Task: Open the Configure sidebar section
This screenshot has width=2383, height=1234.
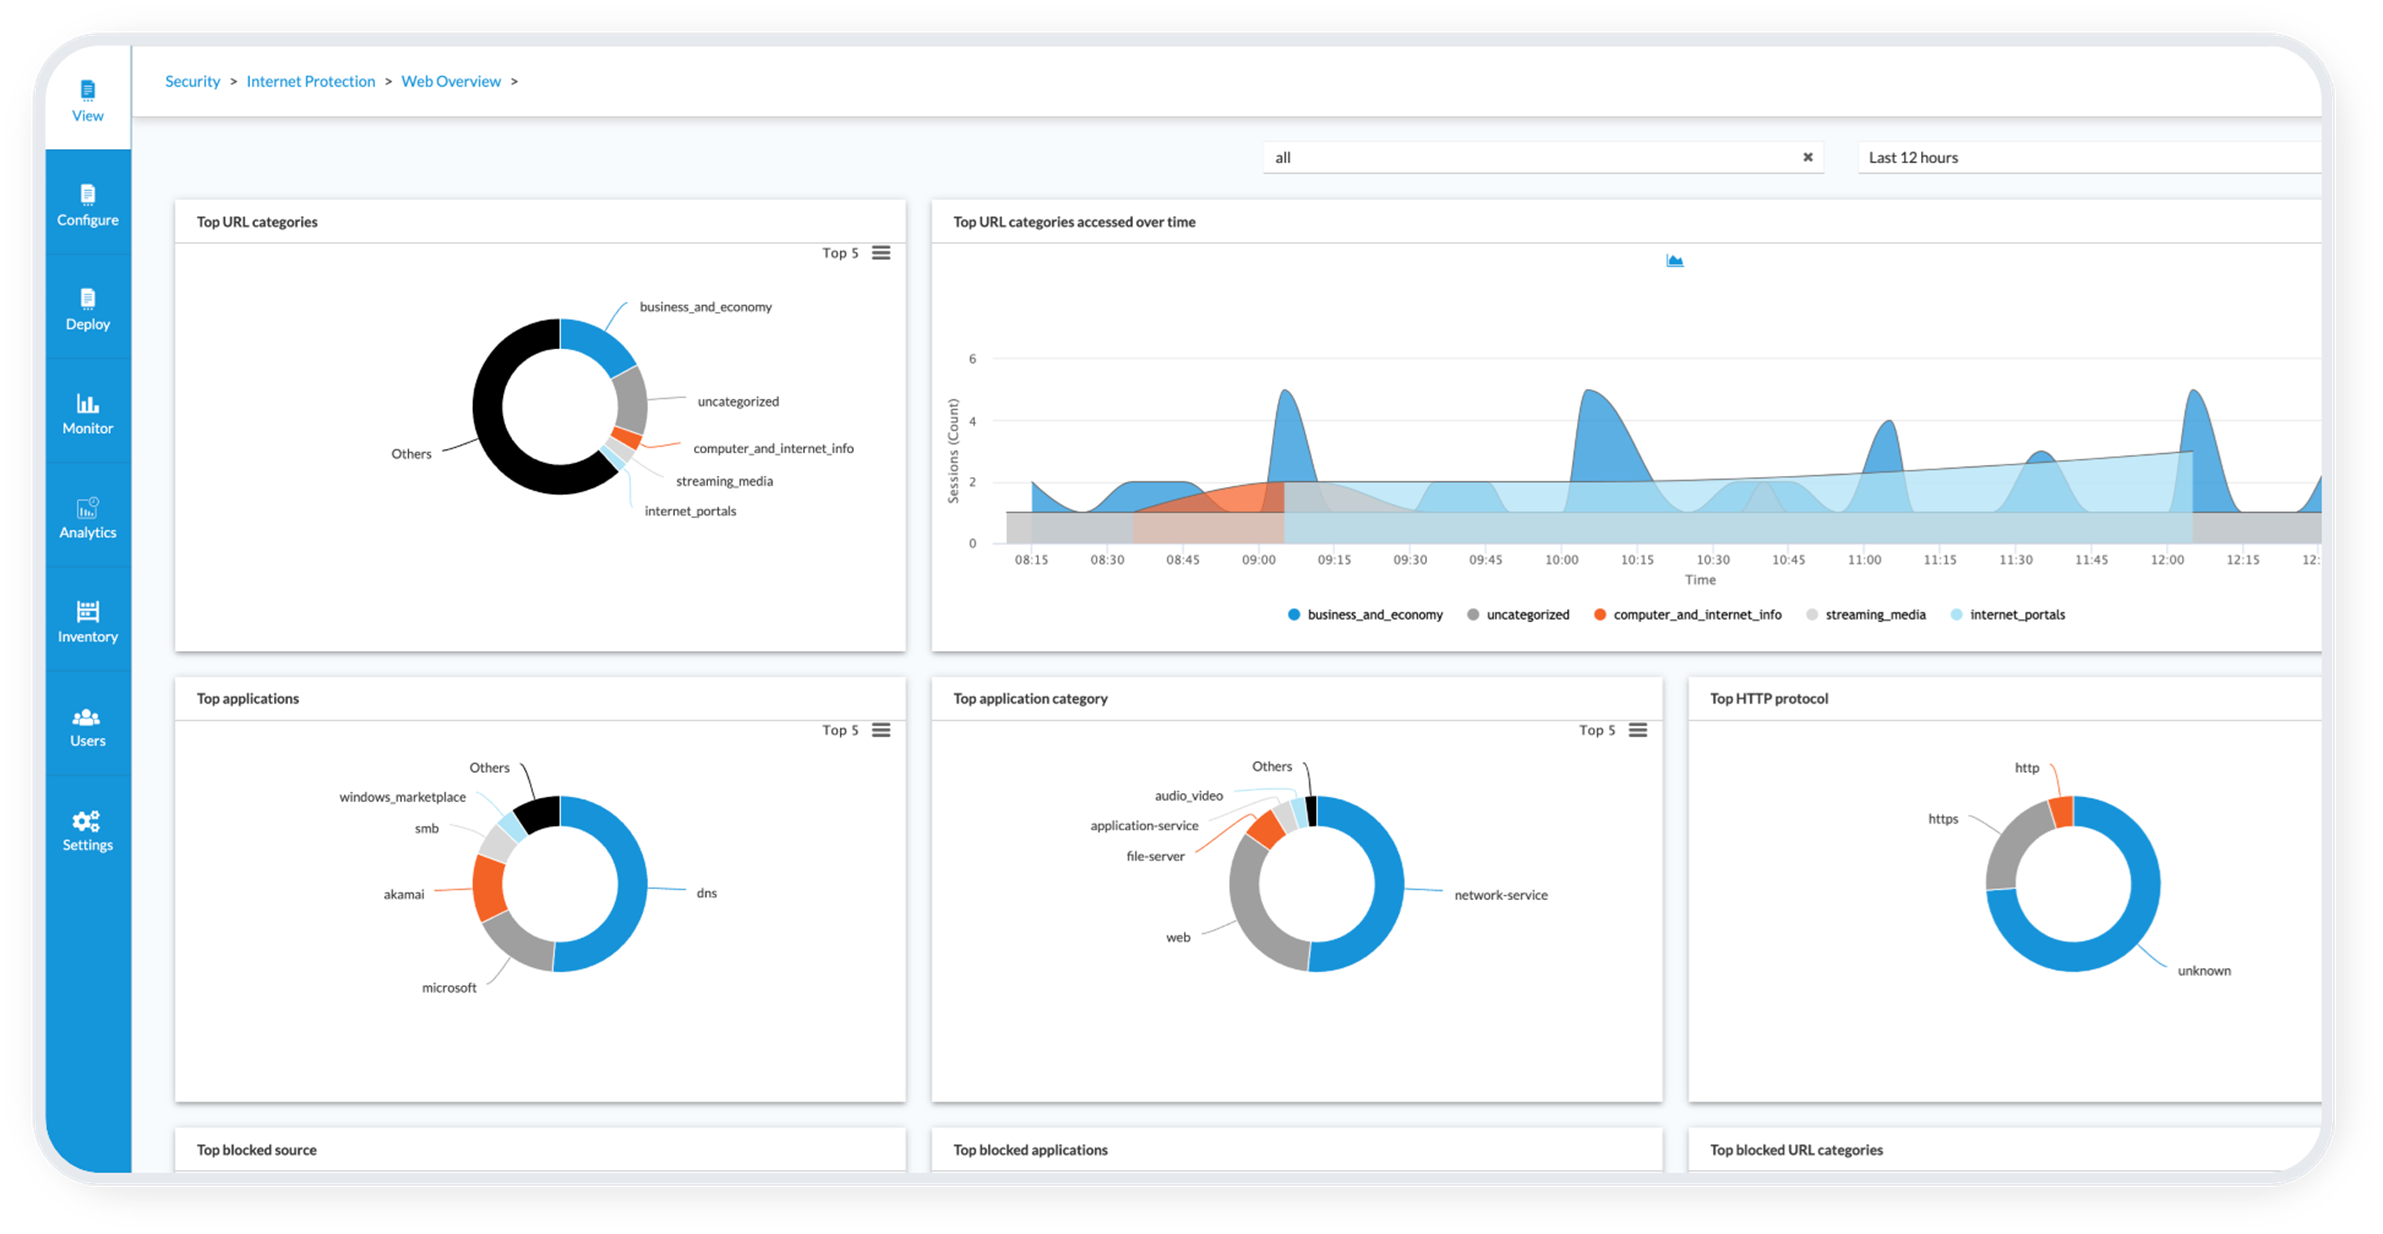Action: coord(87,205)
